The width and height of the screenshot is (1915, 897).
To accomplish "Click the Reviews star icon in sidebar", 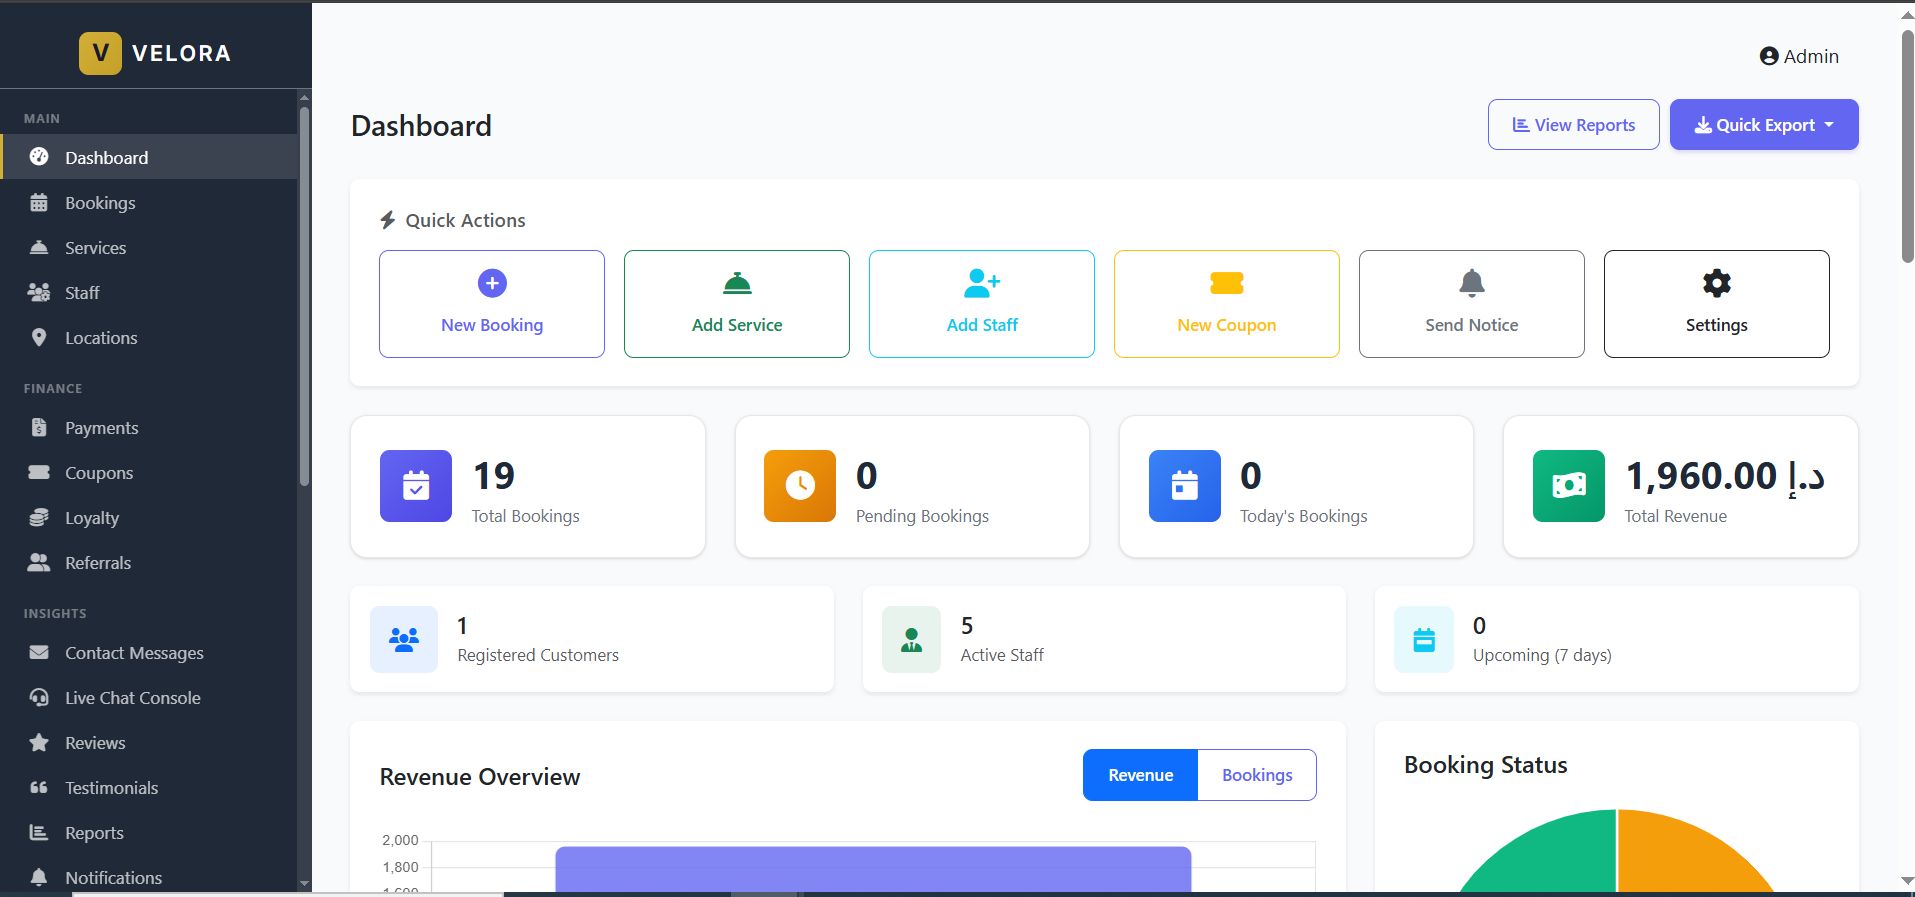I will (39, 742).
